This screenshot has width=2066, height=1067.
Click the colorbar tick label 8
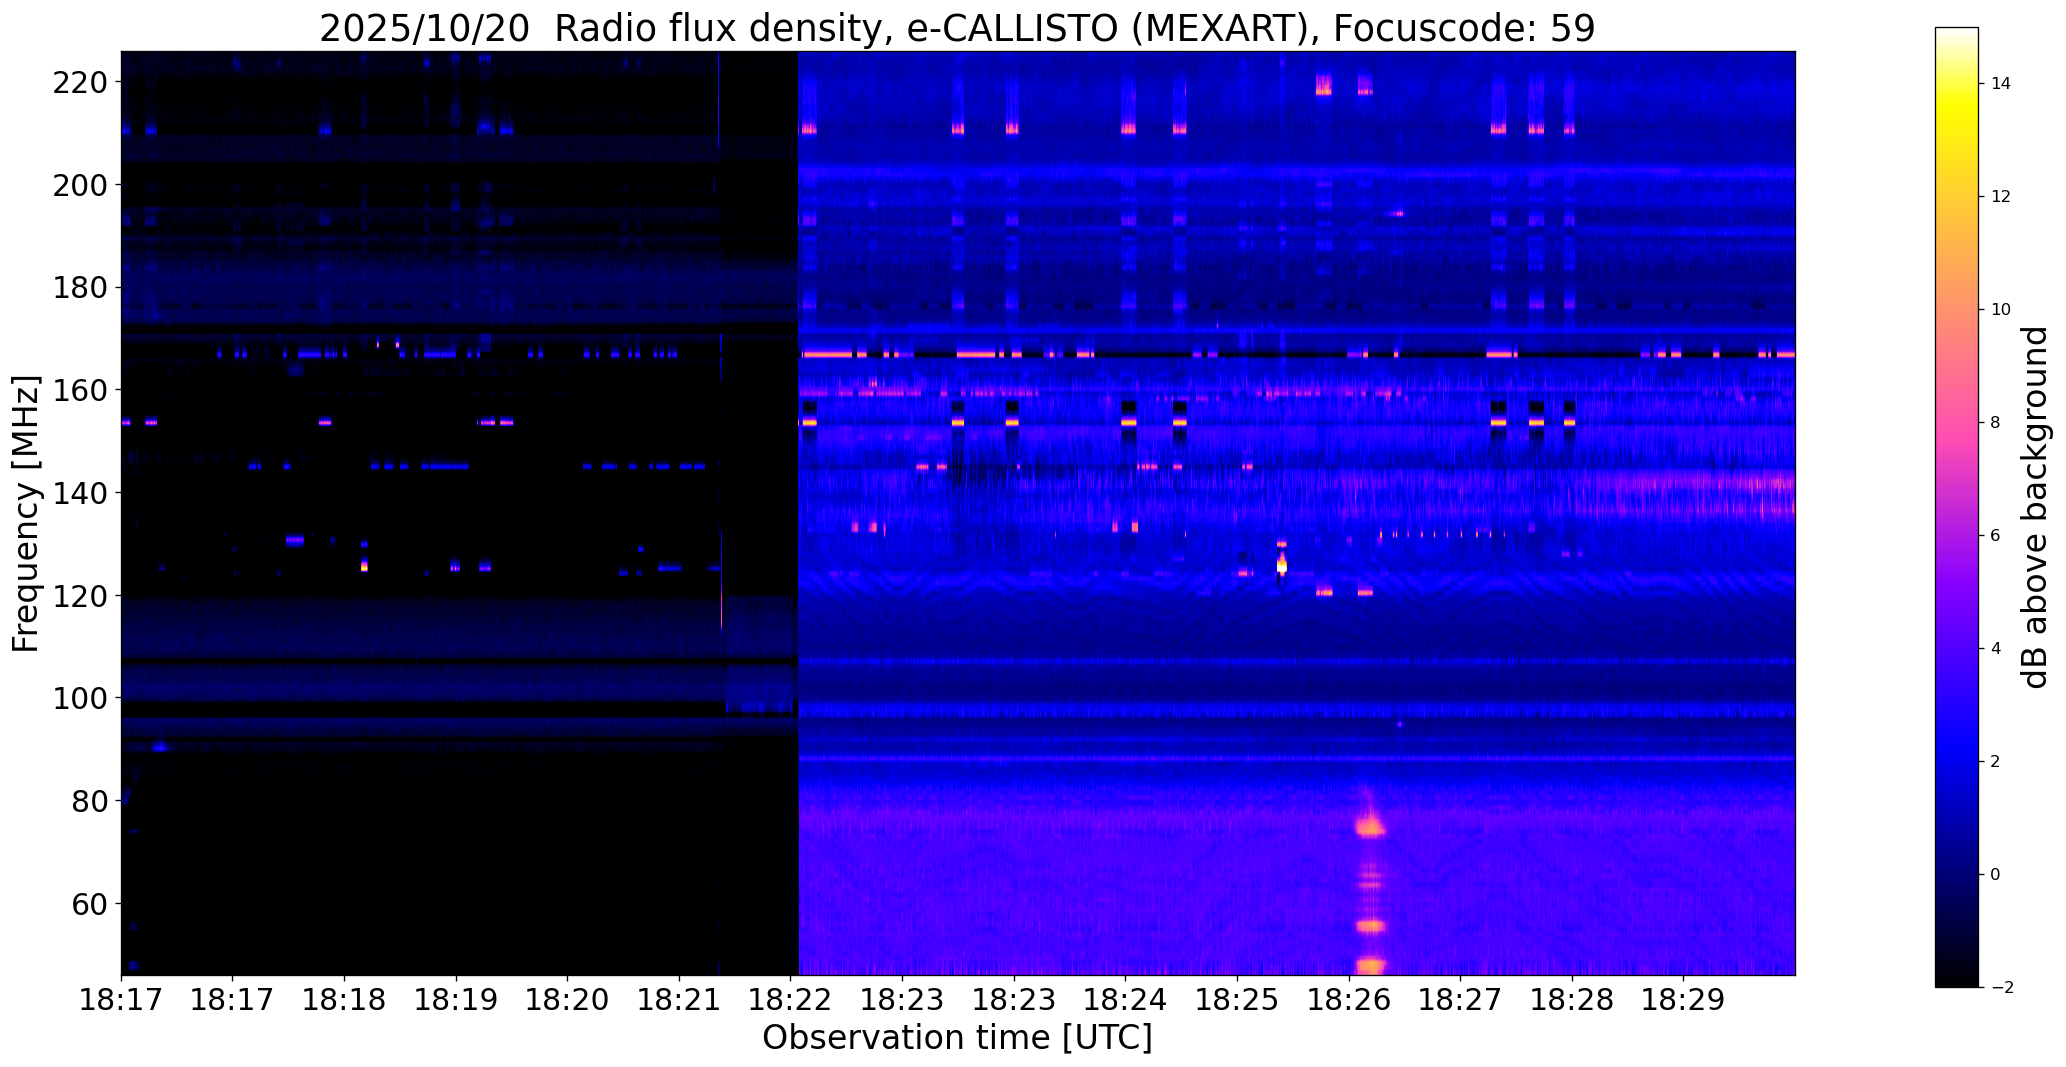pos(1996,423)
